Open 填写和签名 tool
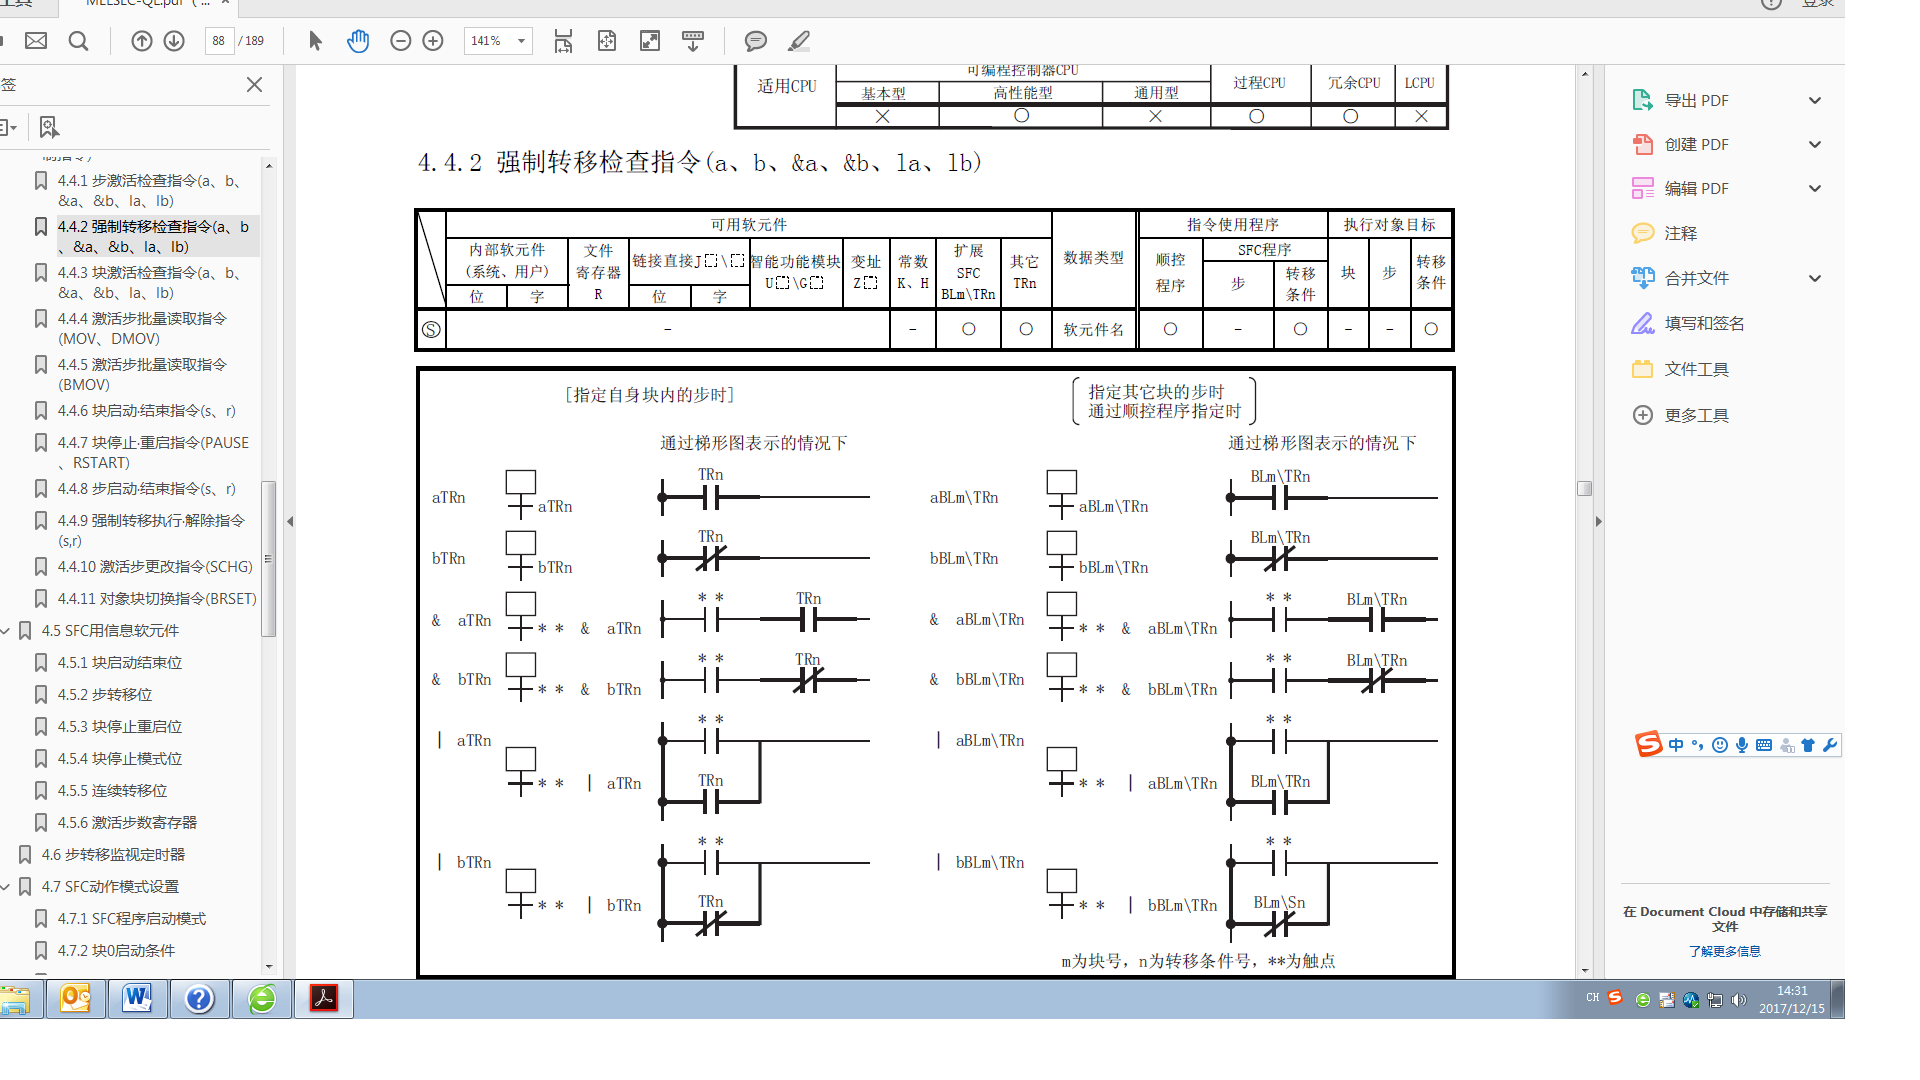 [1703, 323]
